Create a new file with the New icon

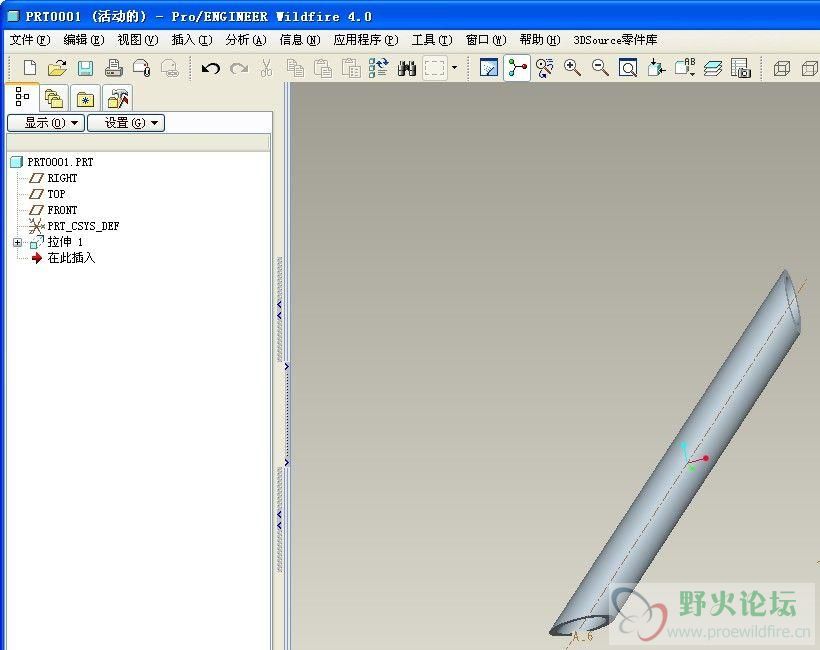point(30,68)
